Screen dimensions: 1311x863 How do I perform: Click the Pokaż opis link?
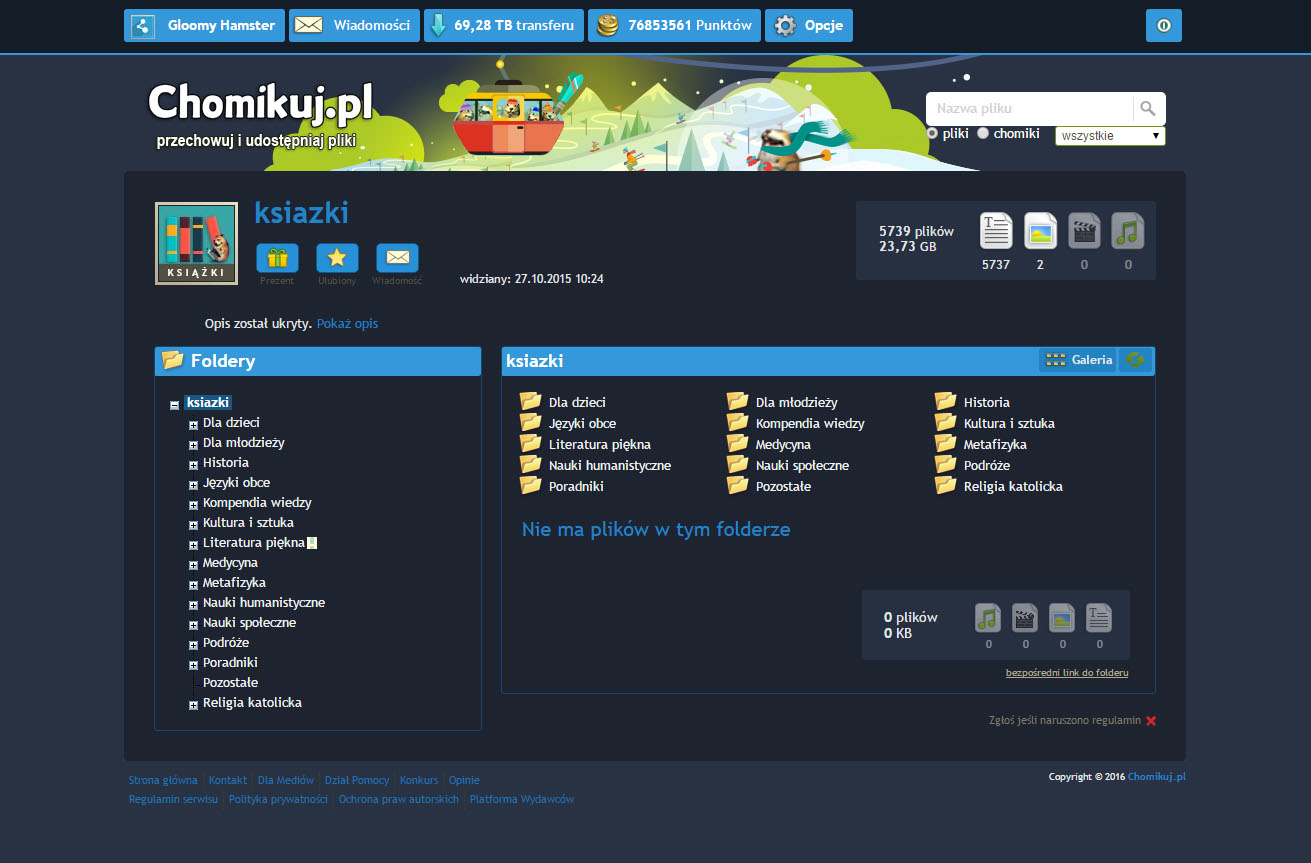coord(347,324)
